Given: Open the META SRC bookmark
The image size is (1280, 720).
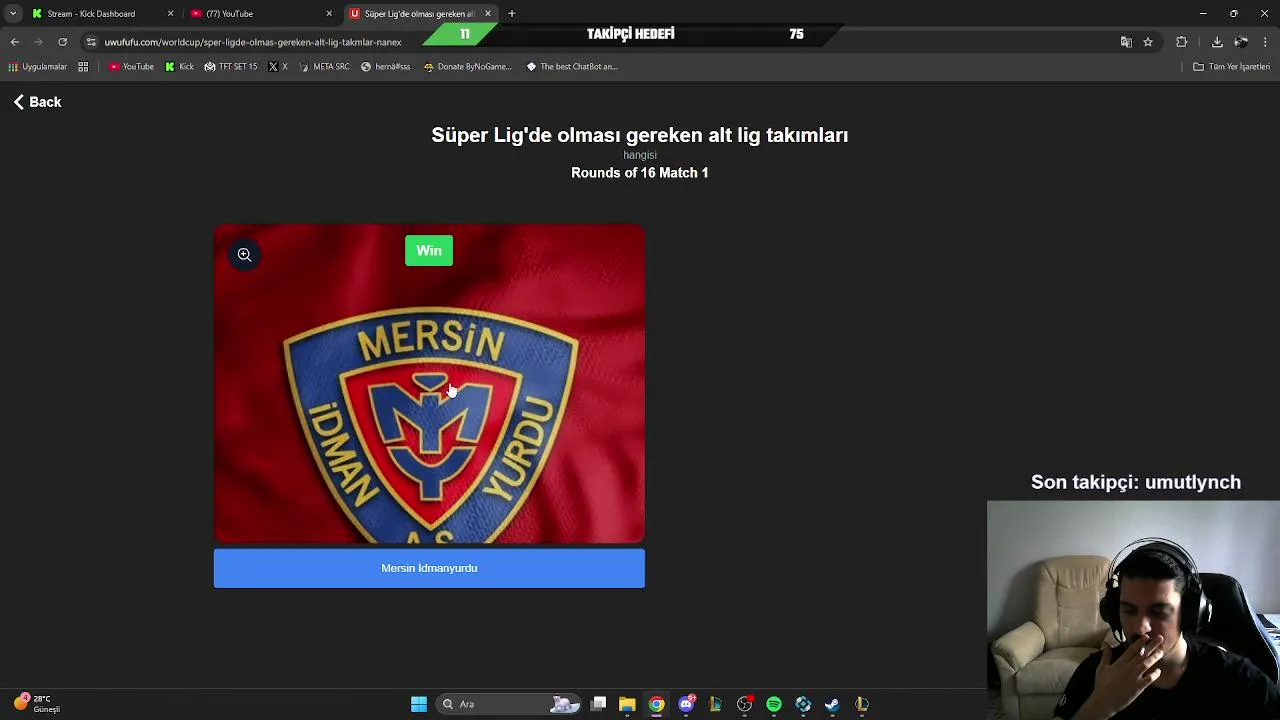Looking at the screenshot, I should click(324, 67).
